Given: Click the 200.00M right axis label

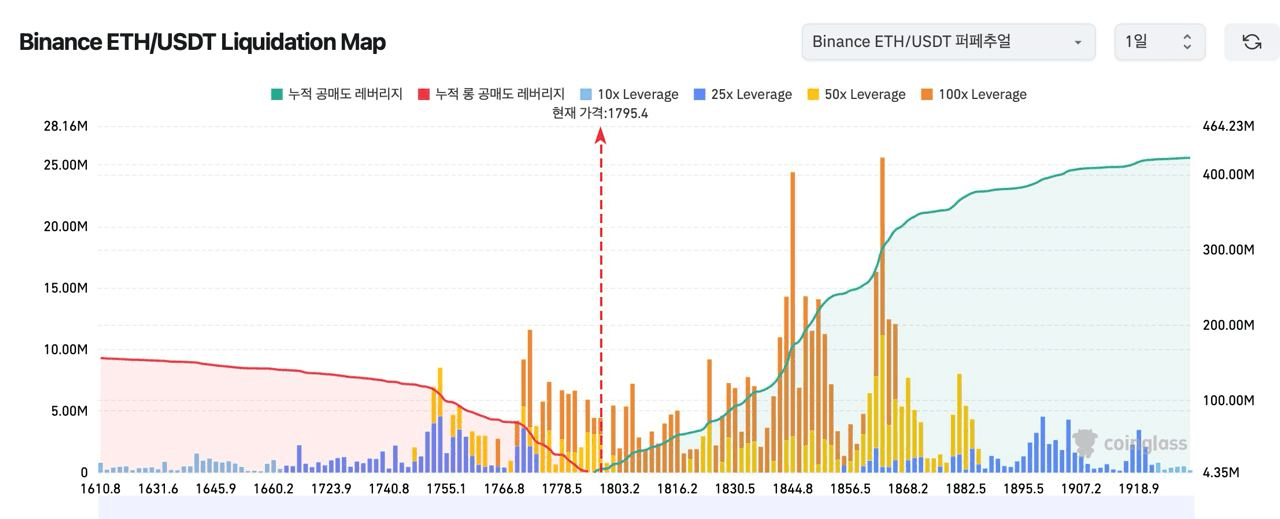Looking at the screenshot, I should tap(1228, 325).
